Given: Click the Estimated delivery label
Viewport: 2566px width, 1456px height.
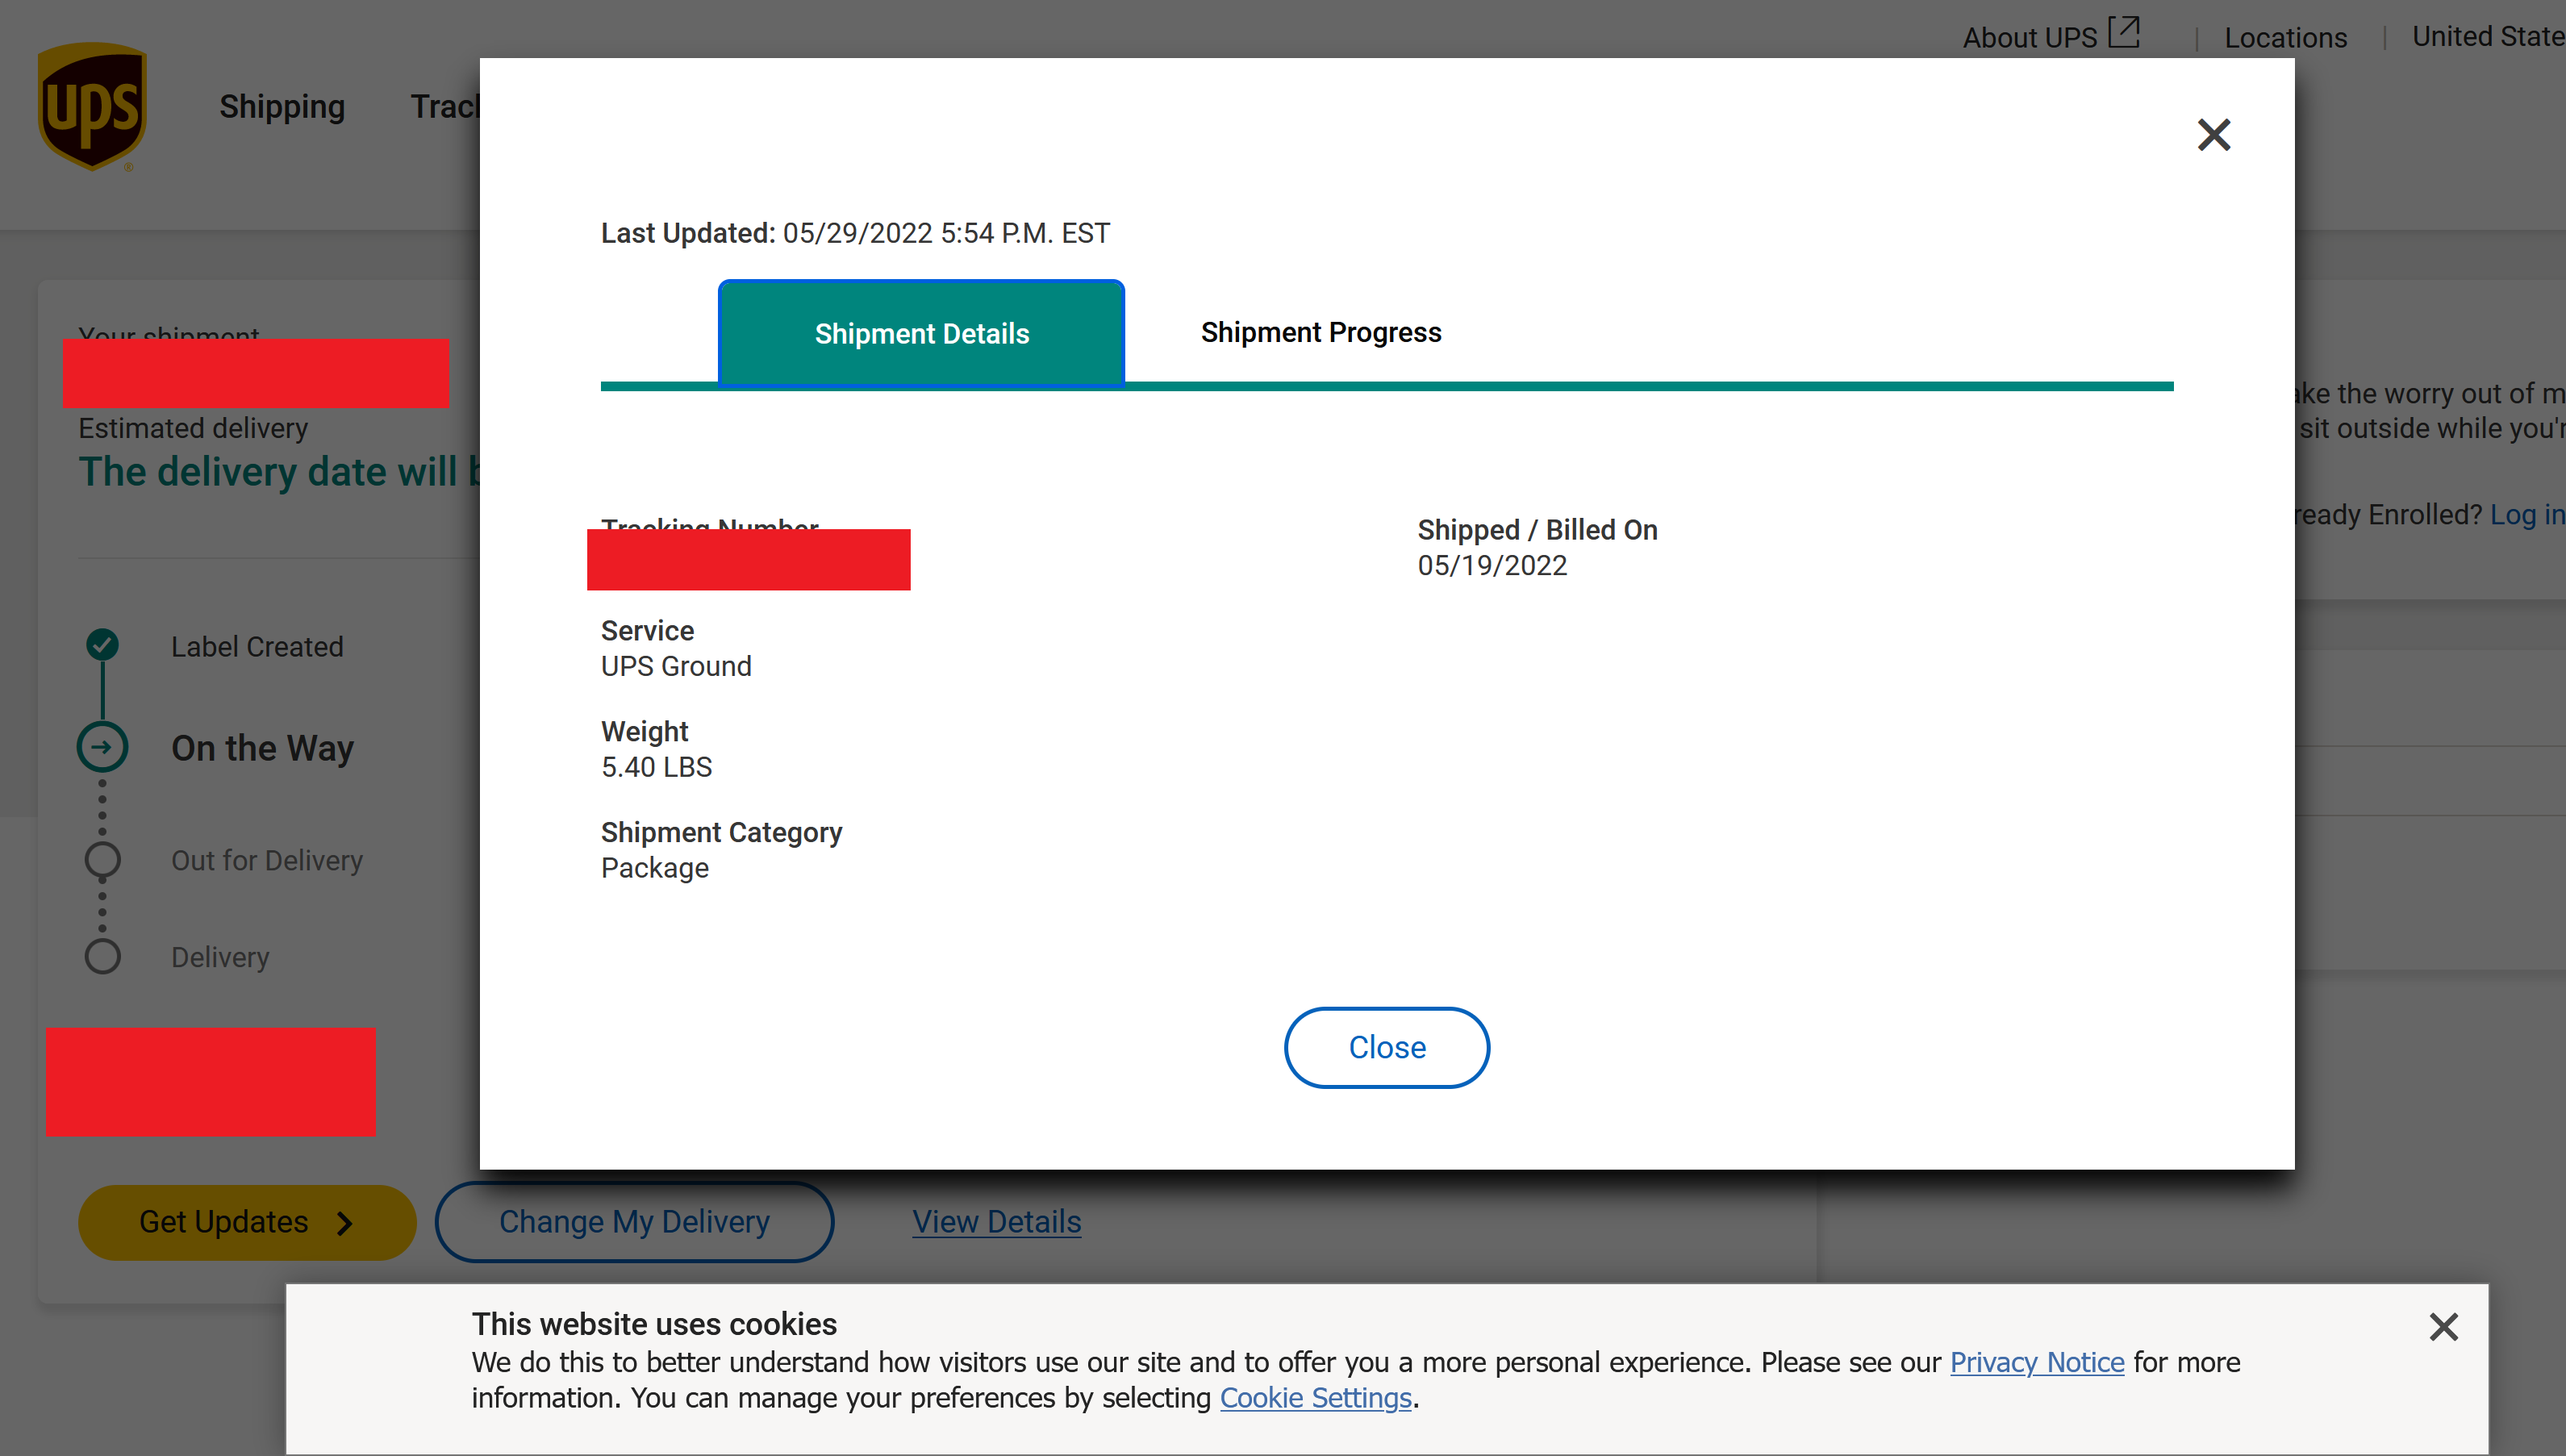Looking at the screenshot, I should click(x=193, y=428).
